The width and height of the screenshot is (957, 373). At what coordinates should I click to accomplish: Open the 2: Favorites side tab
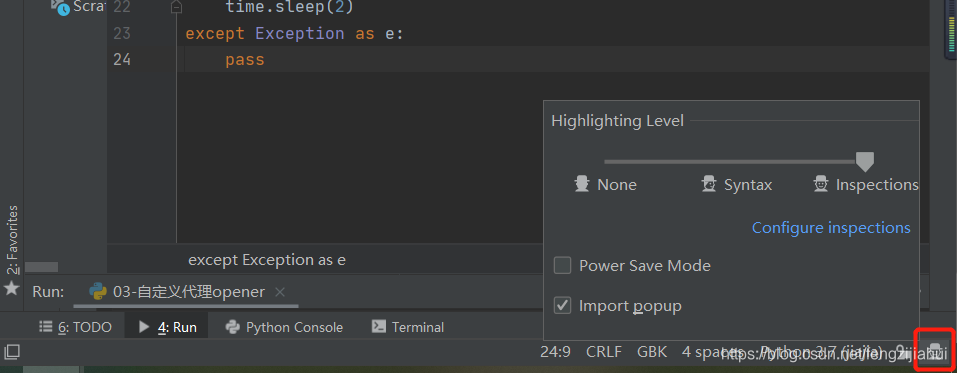pos(12,240)
